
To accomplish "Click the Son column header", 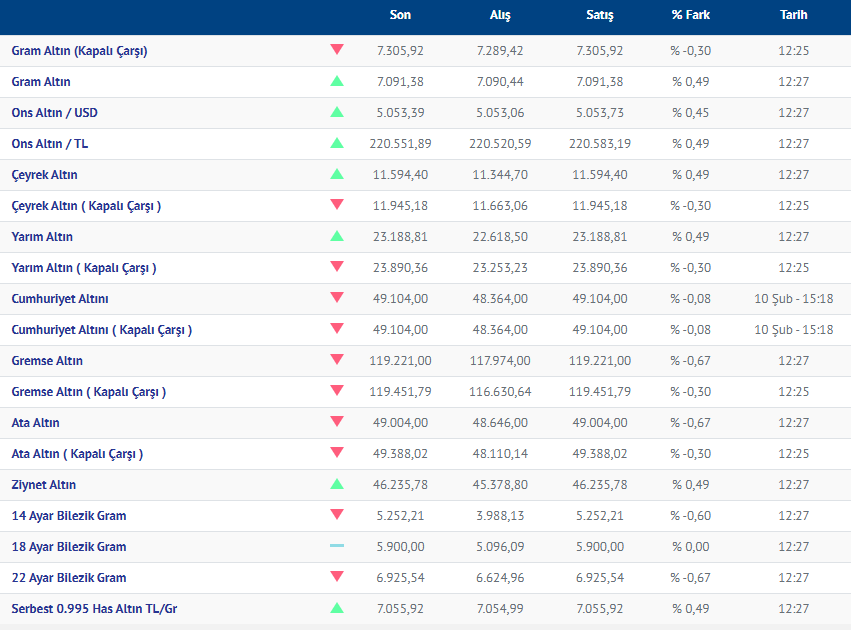I will tap(400, 15).
